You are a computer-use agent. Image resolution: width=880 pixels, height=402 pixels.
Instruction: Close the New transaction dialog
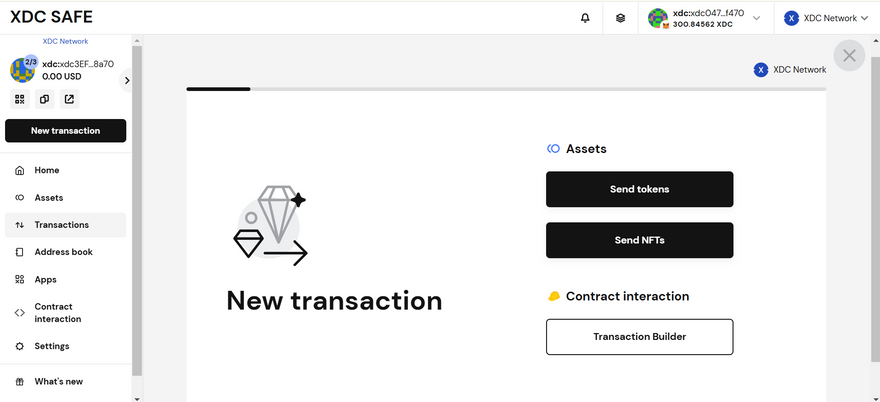(849, 56)
